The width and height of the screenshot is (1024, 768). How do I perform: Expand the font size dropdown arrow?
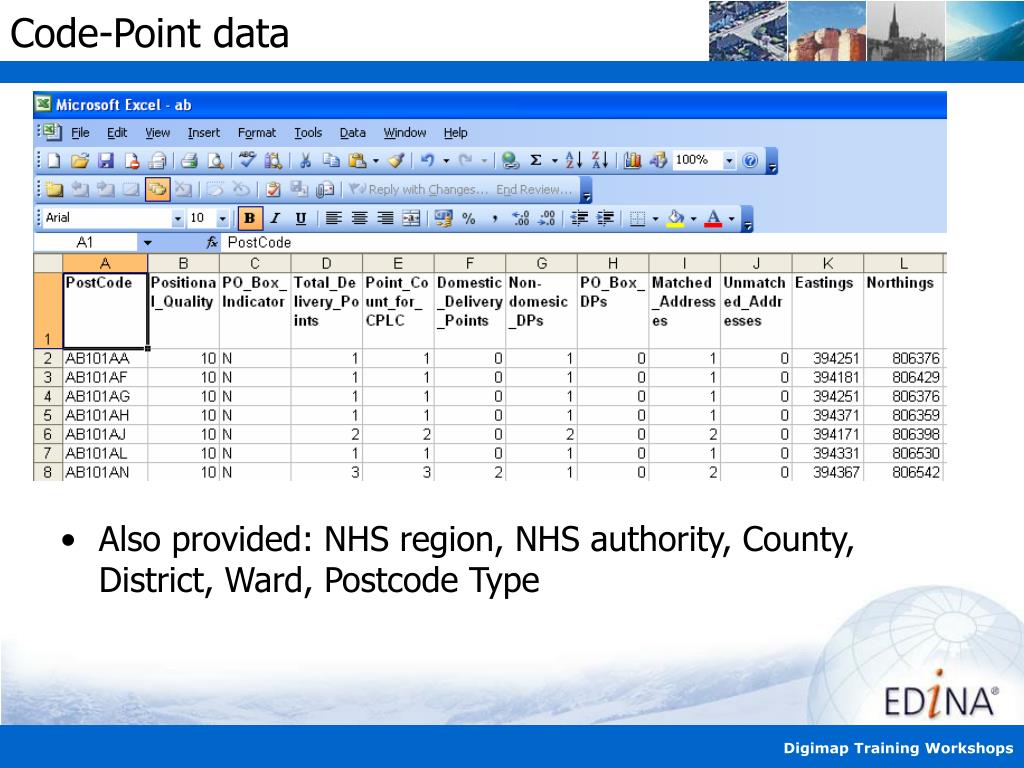tap(223, 219)
